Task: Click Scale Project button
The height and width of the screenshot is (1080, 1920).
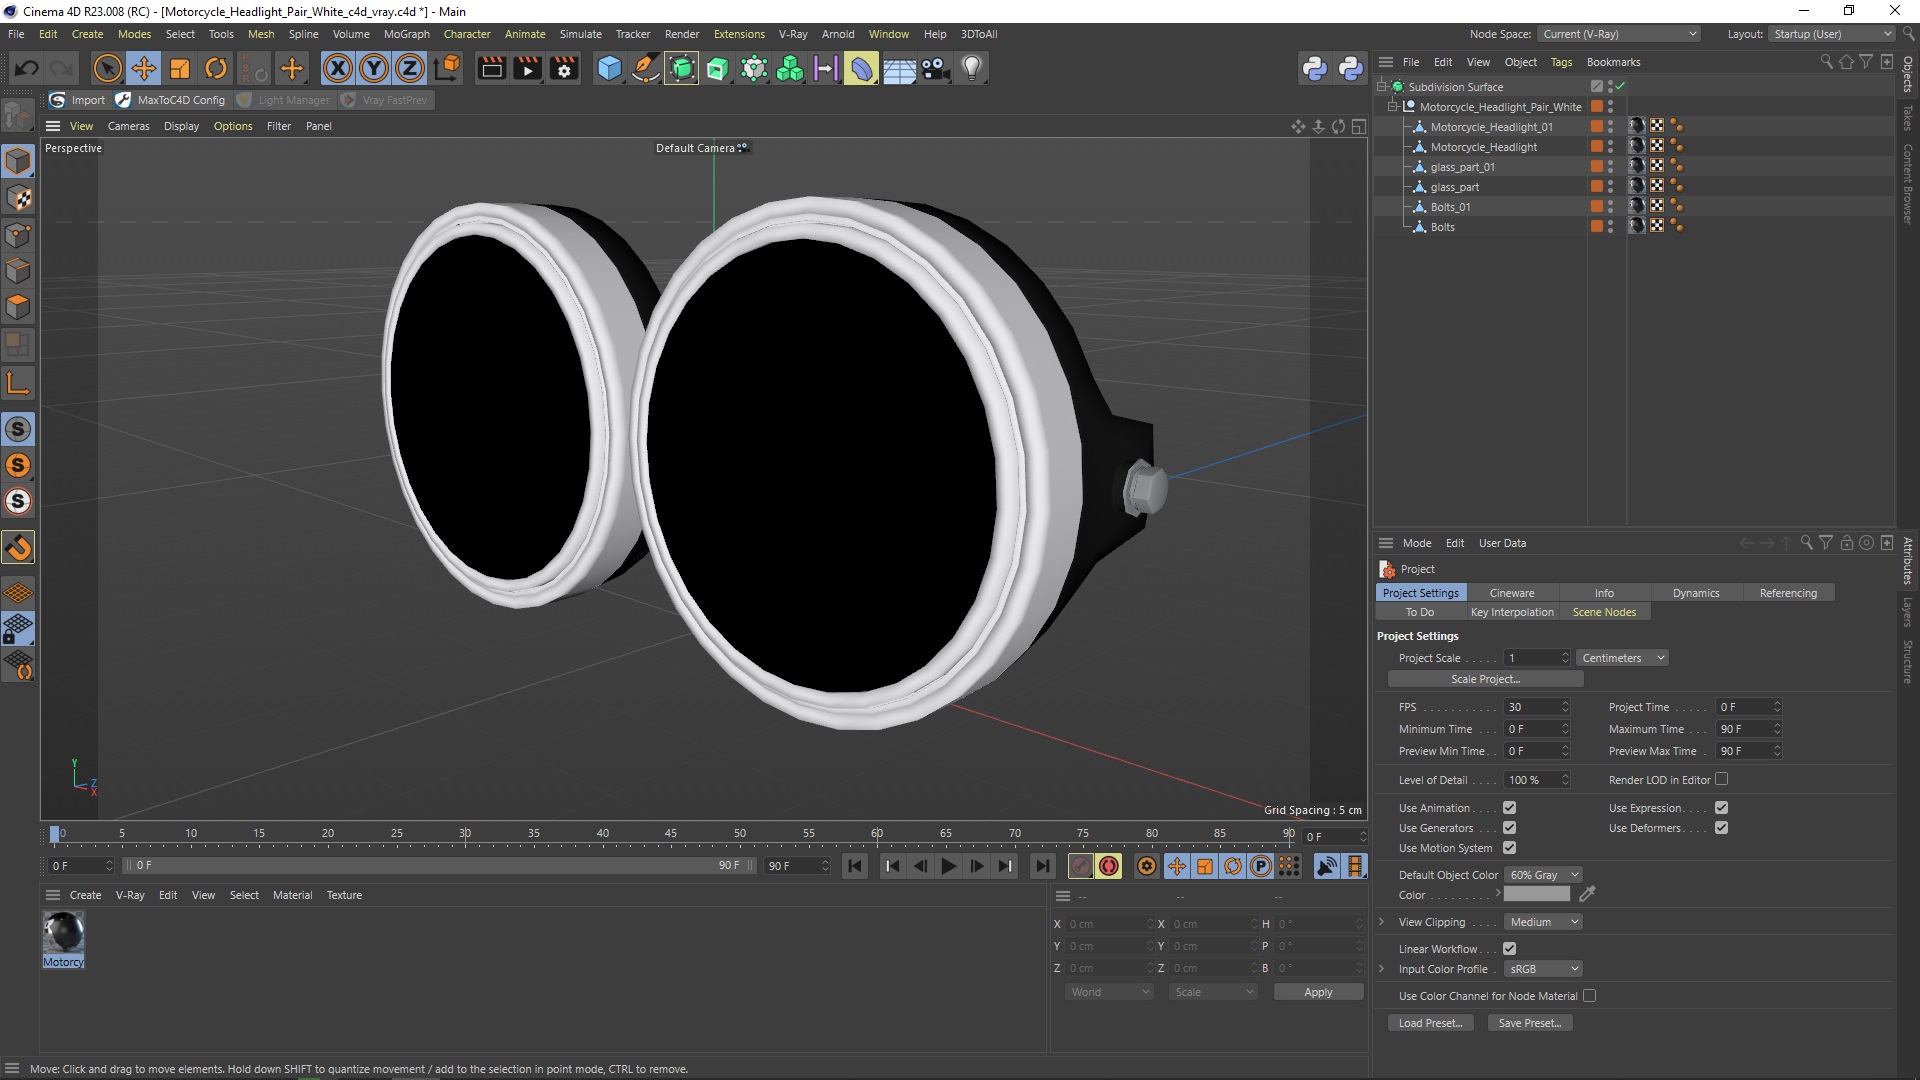Action: tap(1485, 679)
